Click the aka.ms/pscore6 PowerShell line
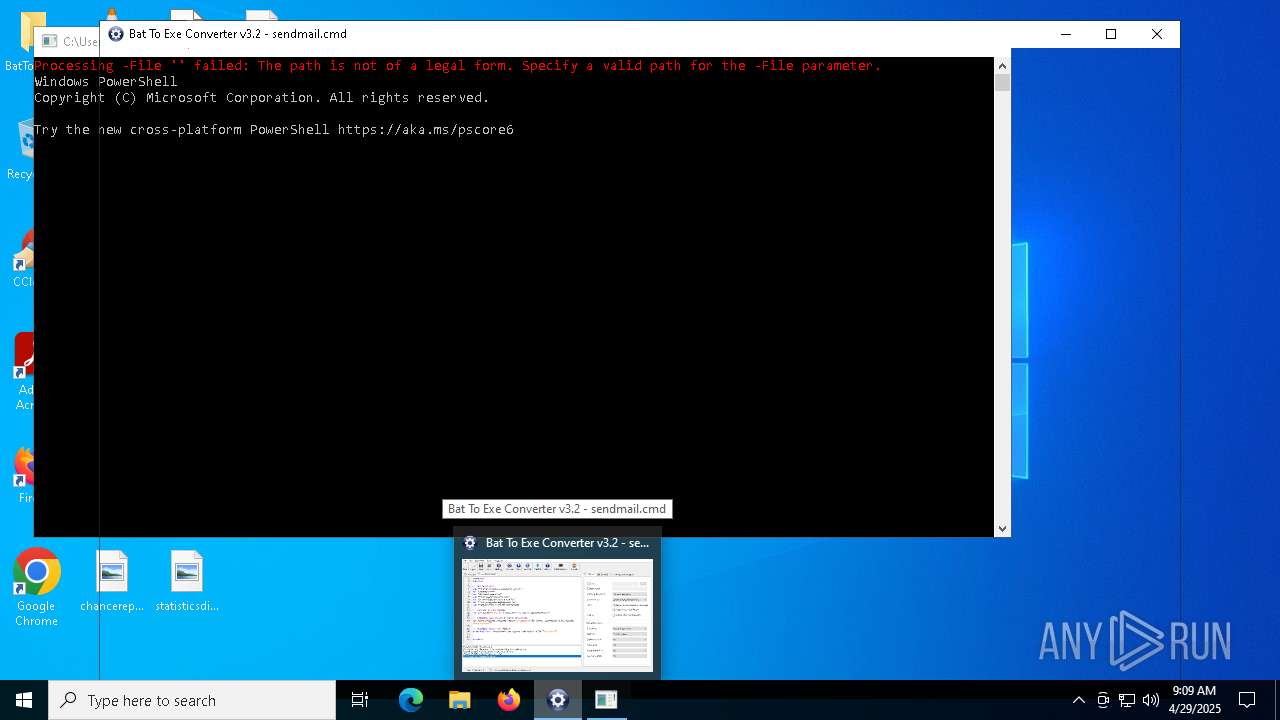The width and height of the screenshot is (1280, 720). tap(274, 130)
